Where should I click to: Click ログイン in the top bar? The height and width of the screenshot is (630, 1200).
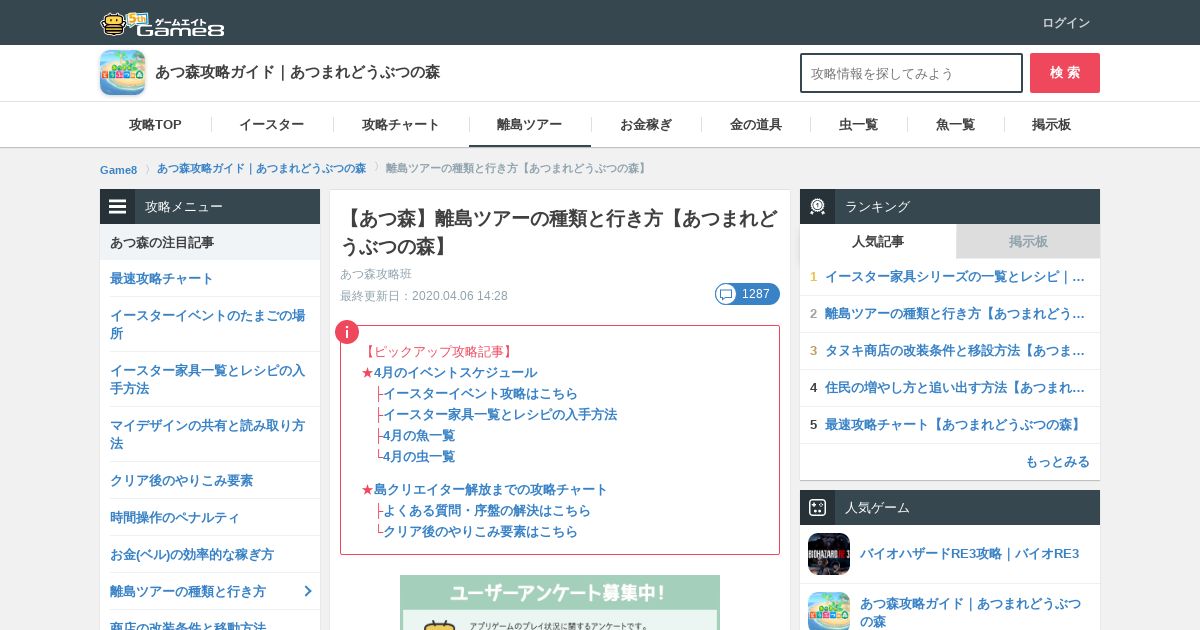coord(1066,23)
